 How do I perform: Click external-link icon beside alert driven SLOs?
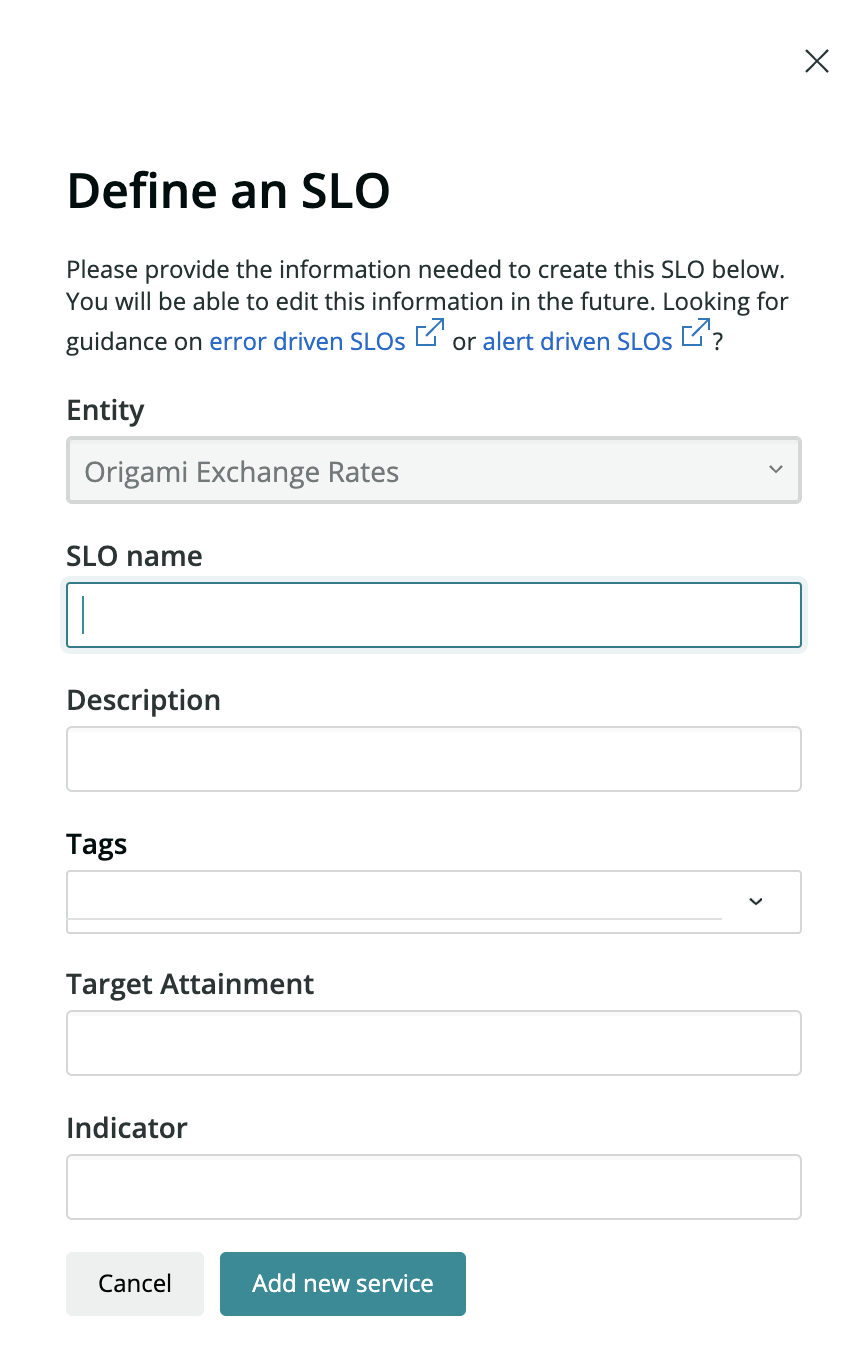point(695,334)
